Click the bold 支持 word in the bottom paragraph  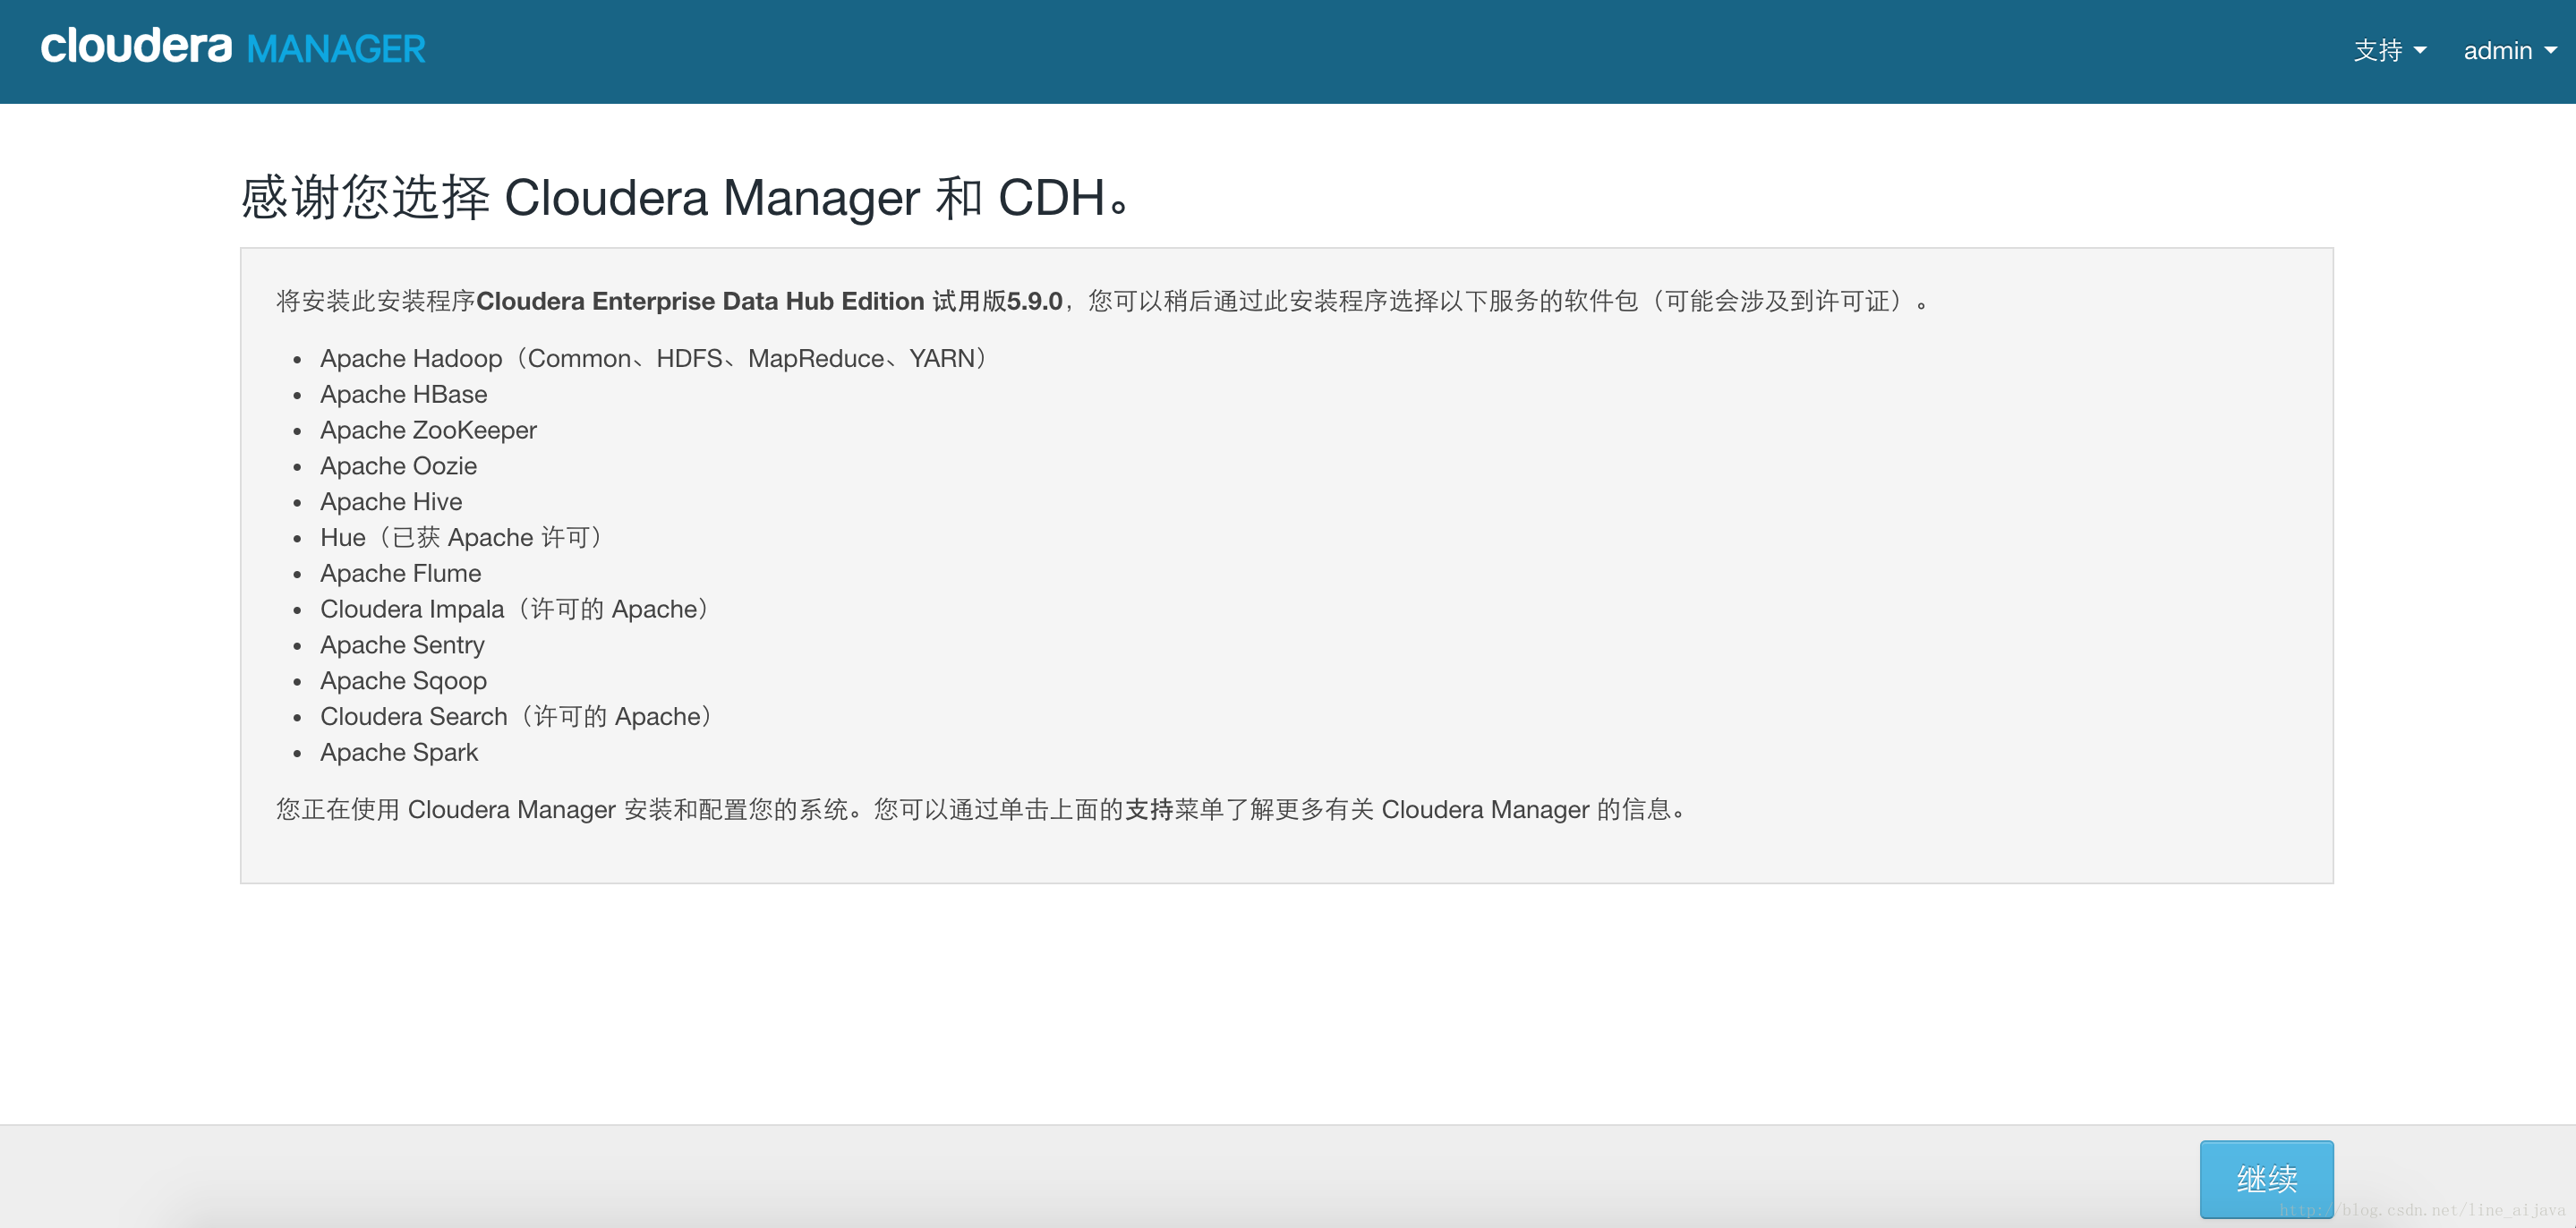coord(1149,809)
